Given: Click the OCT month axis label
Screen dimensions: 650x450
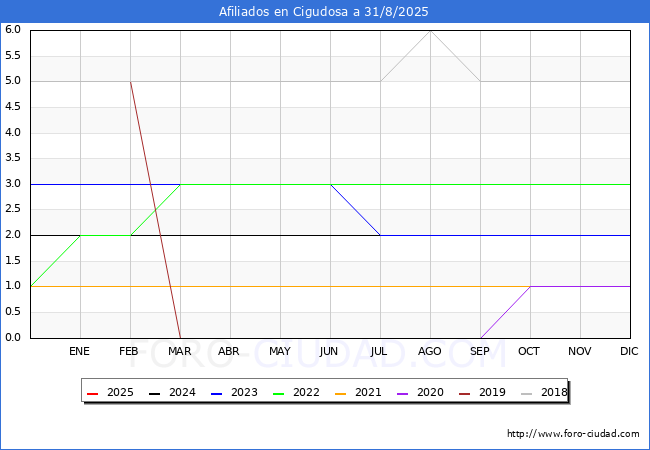Looking at the screenshot, I should pos(529,351).
